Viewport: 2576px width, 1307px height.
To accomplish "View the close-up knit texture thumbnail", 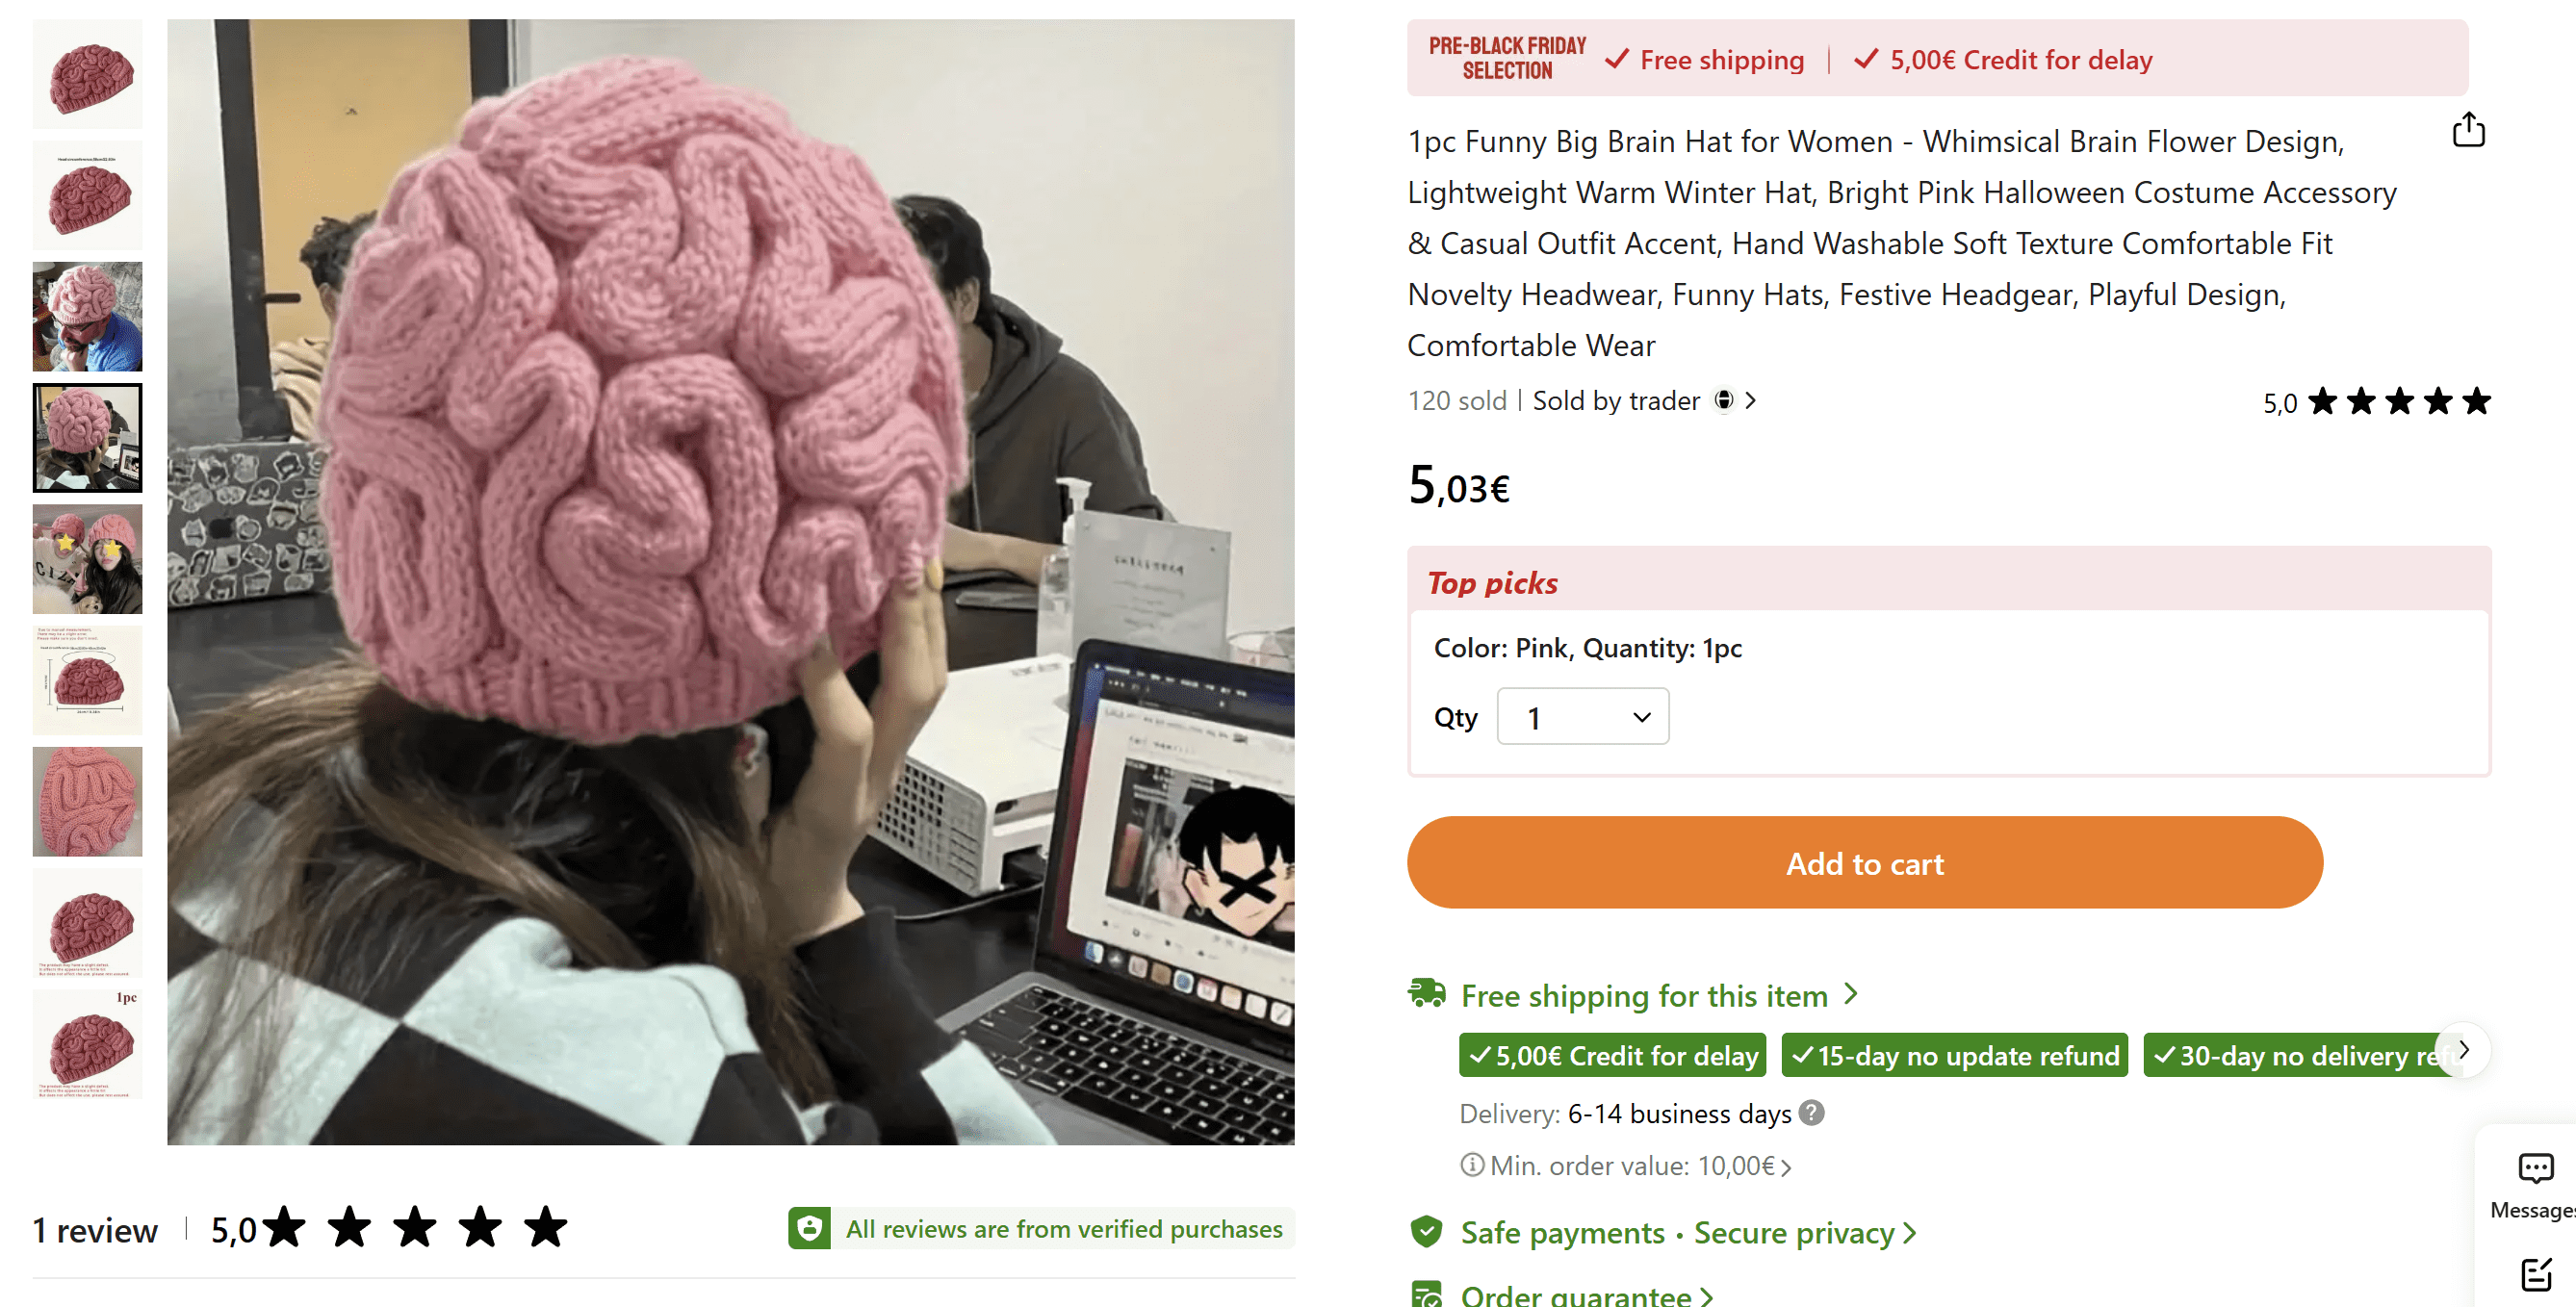I will pos(88,801).
